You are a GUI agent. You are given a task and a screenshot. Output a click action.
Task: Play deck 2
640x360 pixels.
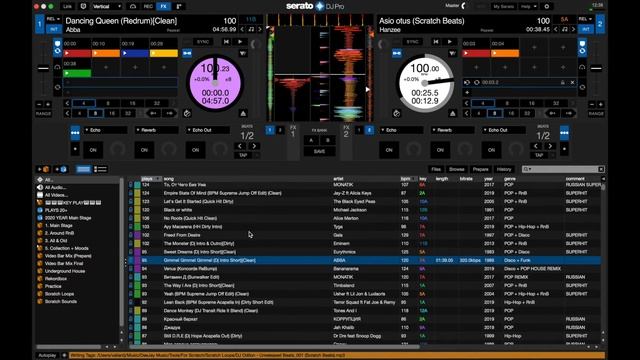coord(449,42)
